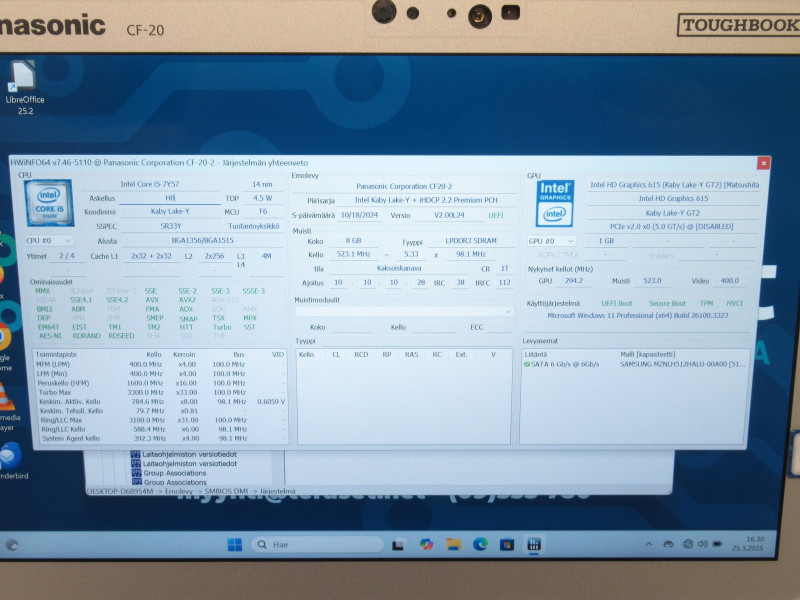Show hidden system tray icons chevron
The height and width of the screenshot is (600, 800).
click(x=648, y=544)
